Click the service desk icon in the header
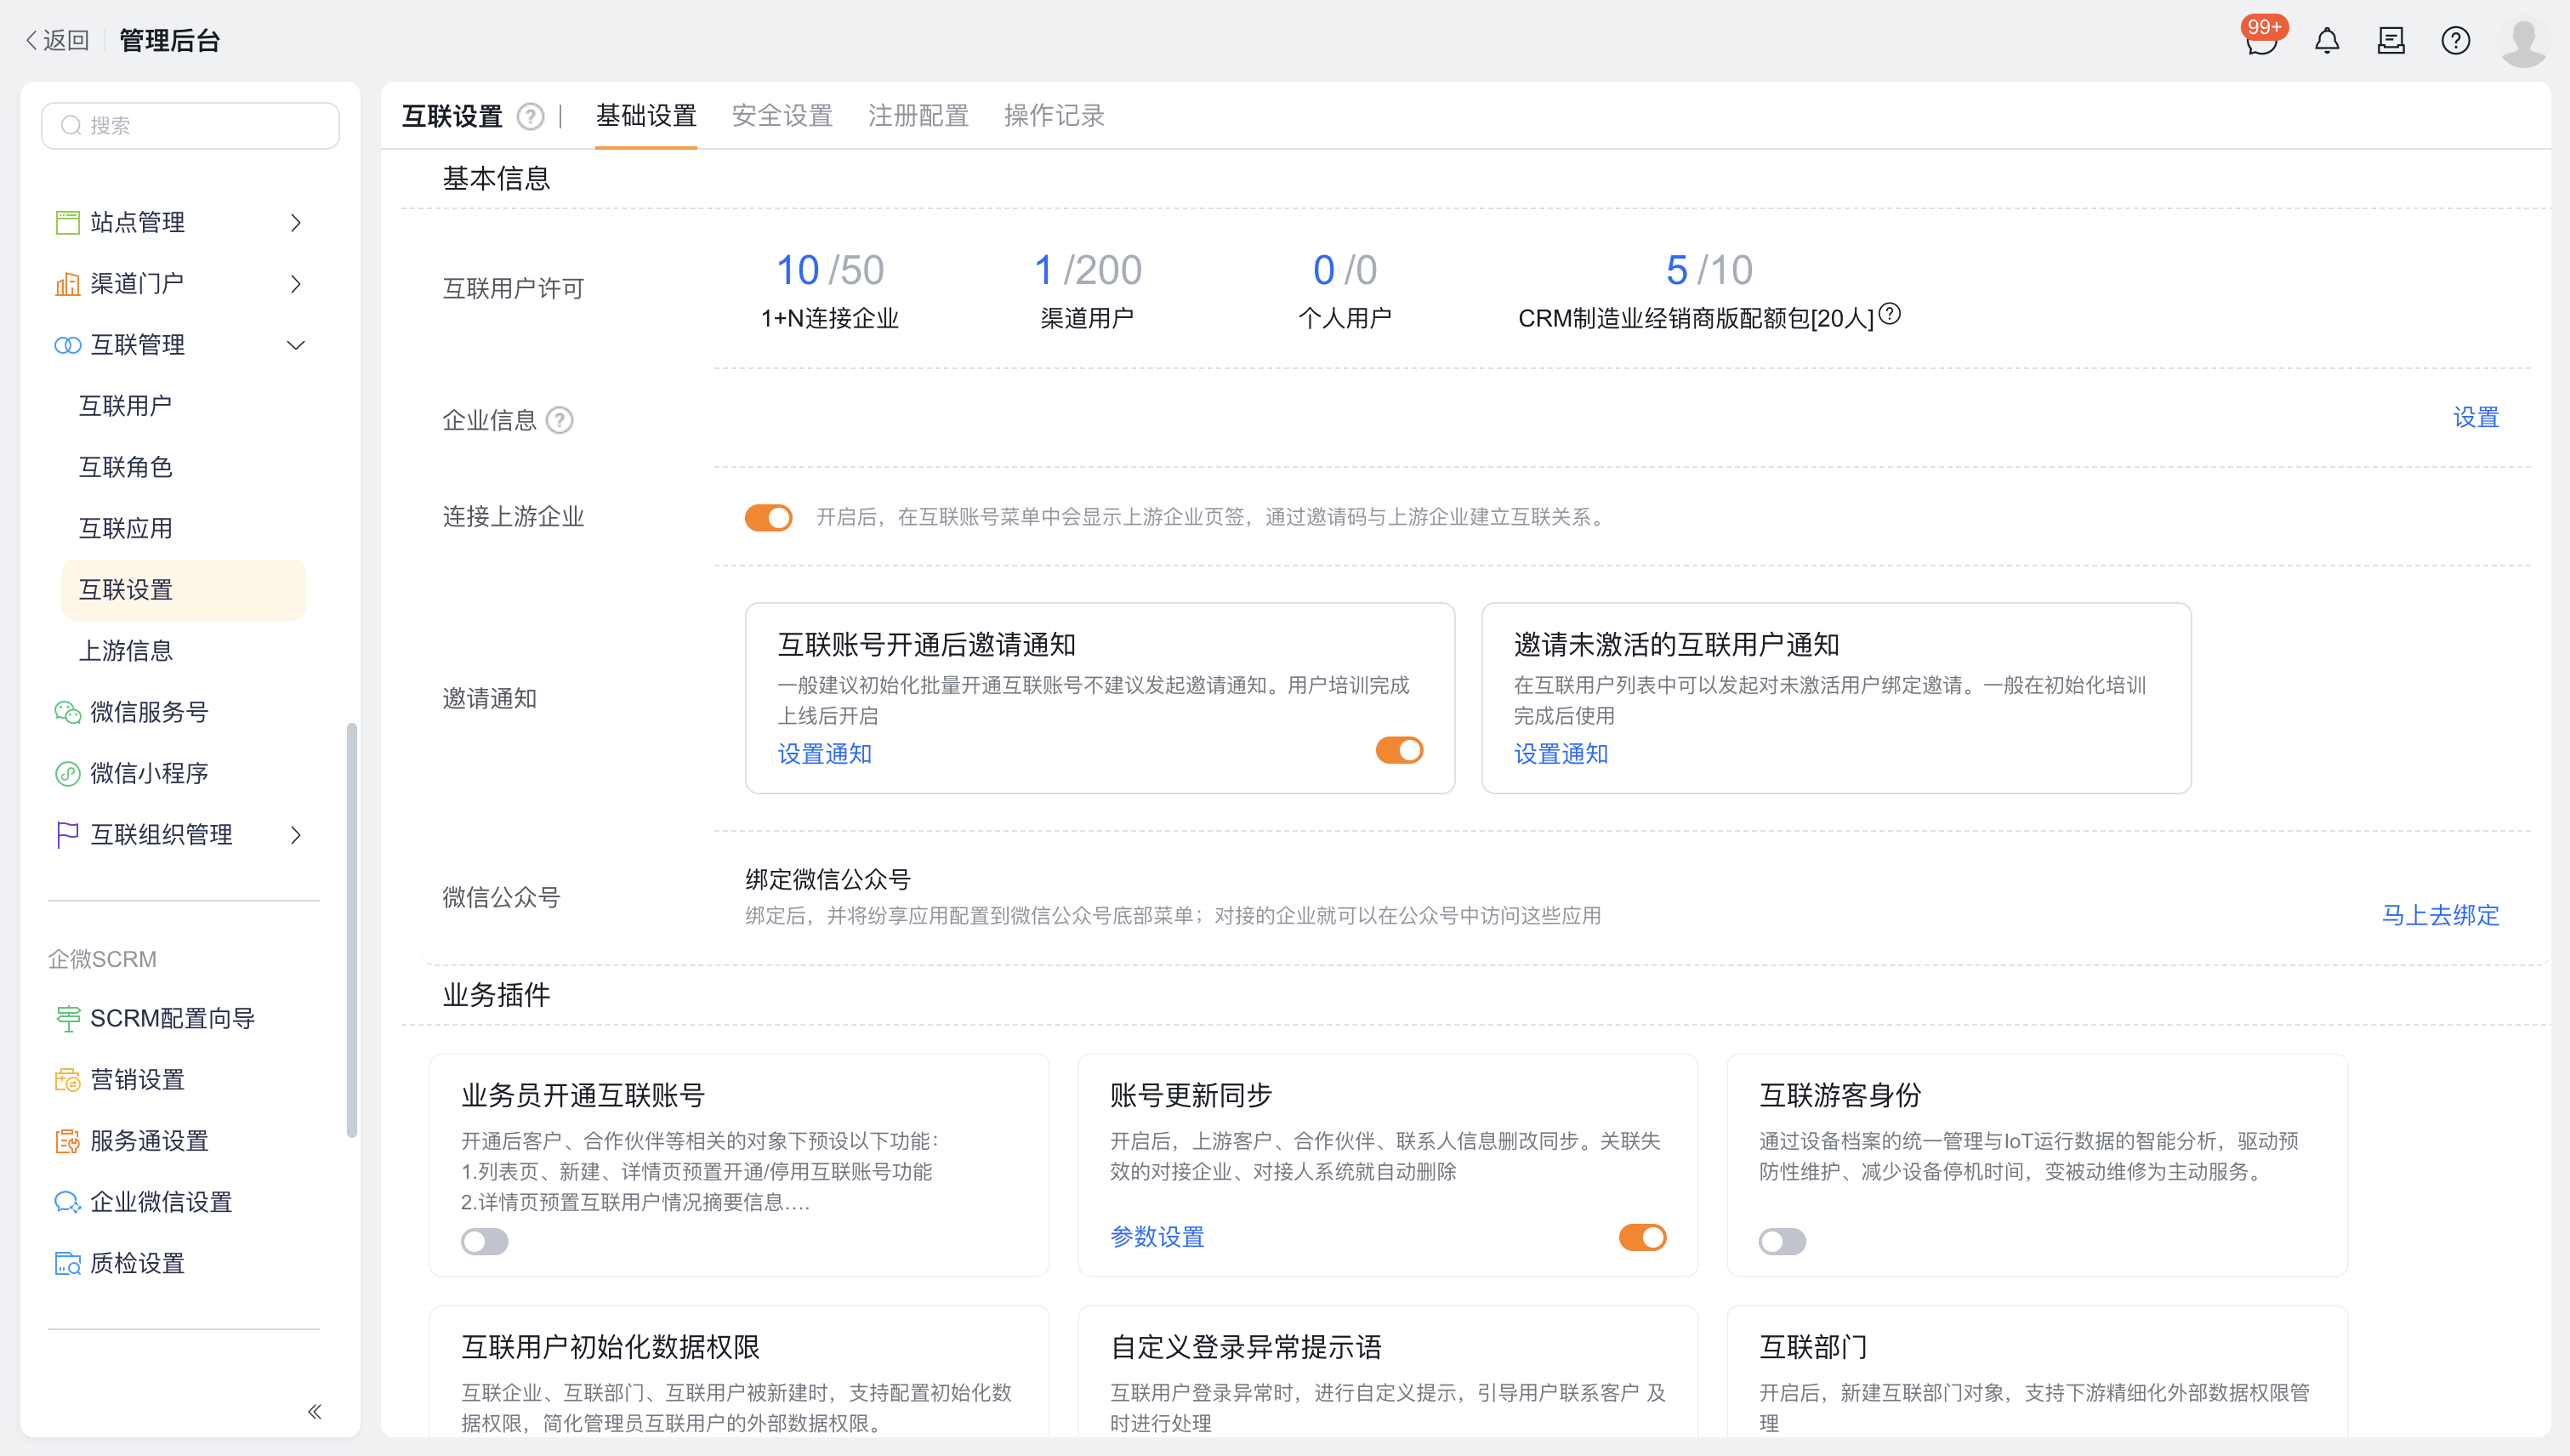 [2391, 41]
